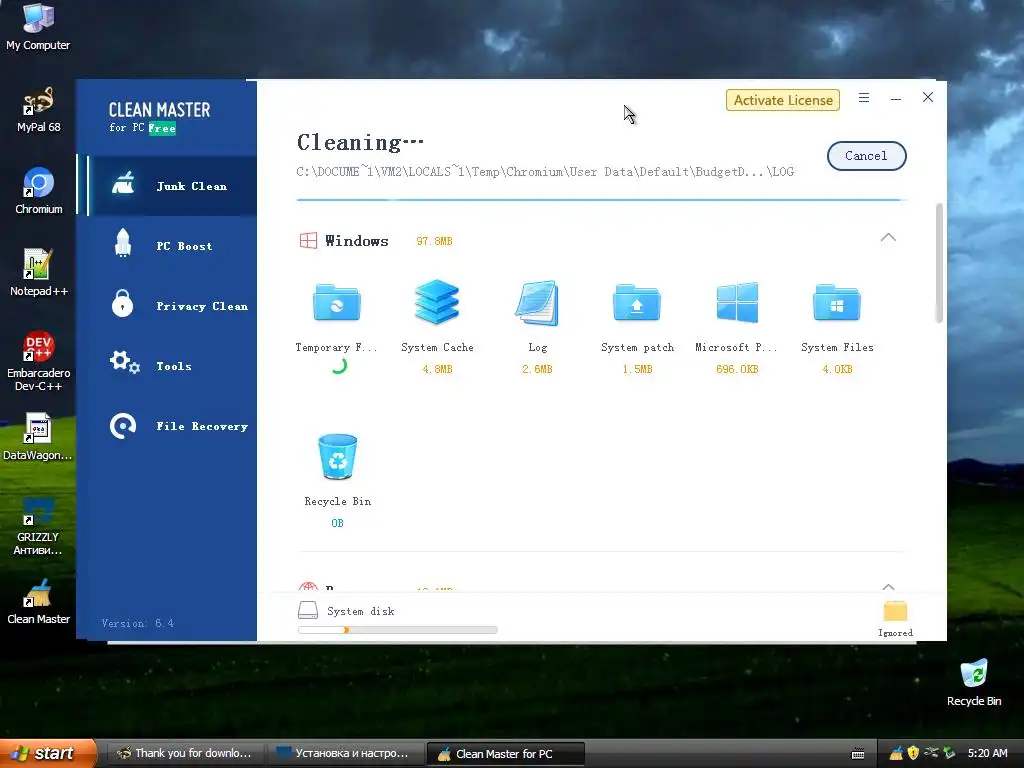
Task: Click the Version 6.4 label
Action: point(138,623)
